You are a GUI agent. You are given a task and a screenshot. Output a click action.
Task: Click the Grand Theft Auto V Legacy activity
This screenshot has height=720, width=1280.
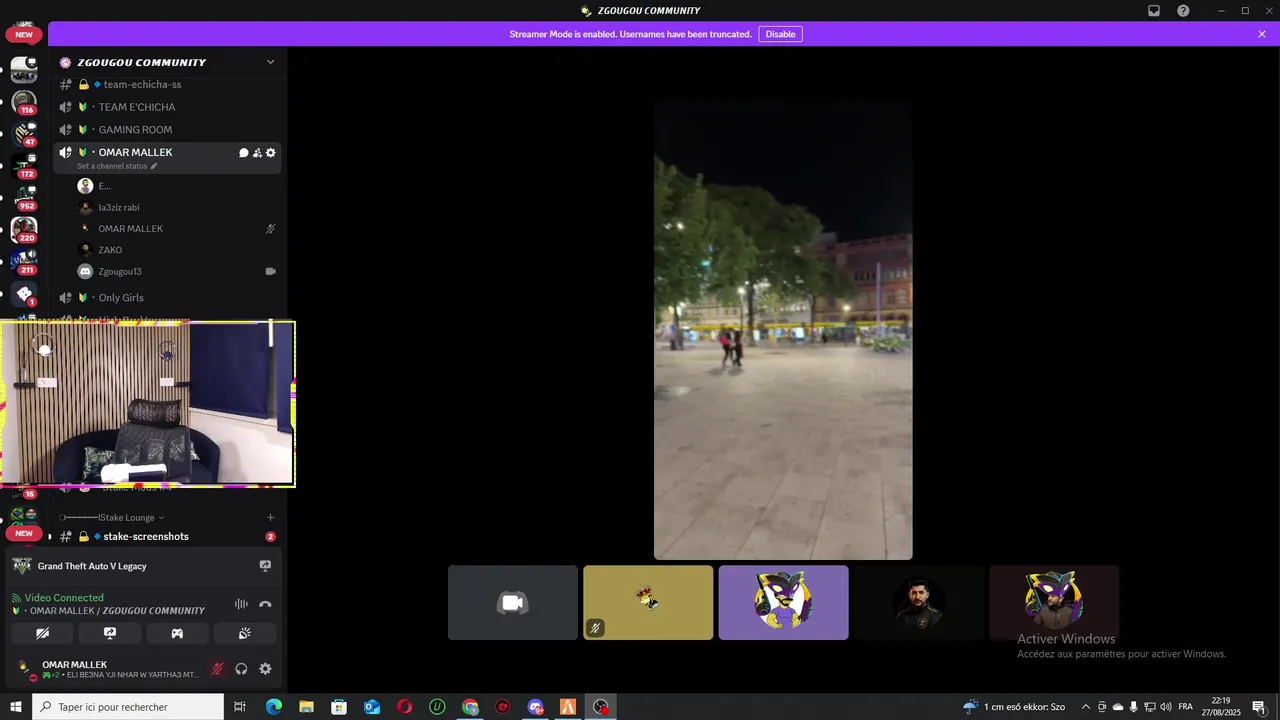tap(92, 566)
